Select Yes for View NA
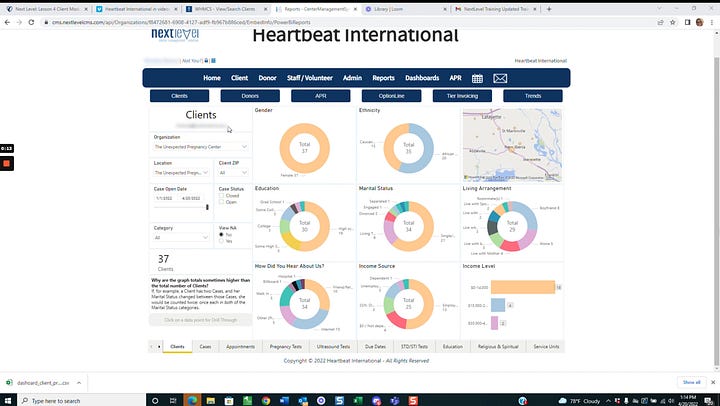The height and width of the screenshot is (406, 720). tap(221, 241)
